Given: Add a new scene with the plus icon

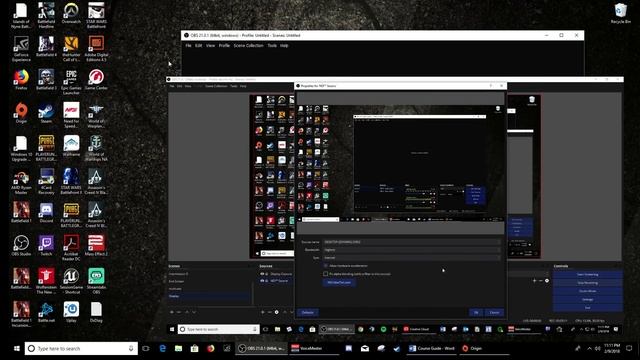Looking at the screenshot, I should tap(172, 312).
